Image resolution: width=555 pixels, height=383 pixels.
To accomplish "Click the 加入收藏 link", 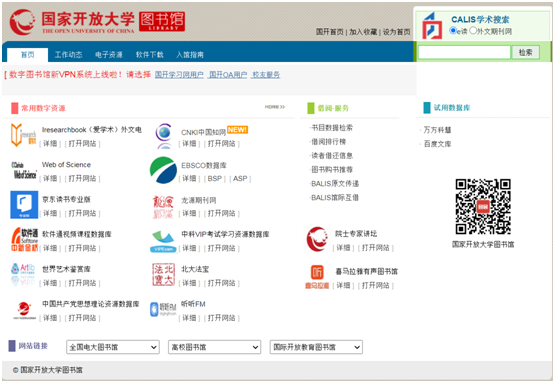I will (x=363, y=32).
